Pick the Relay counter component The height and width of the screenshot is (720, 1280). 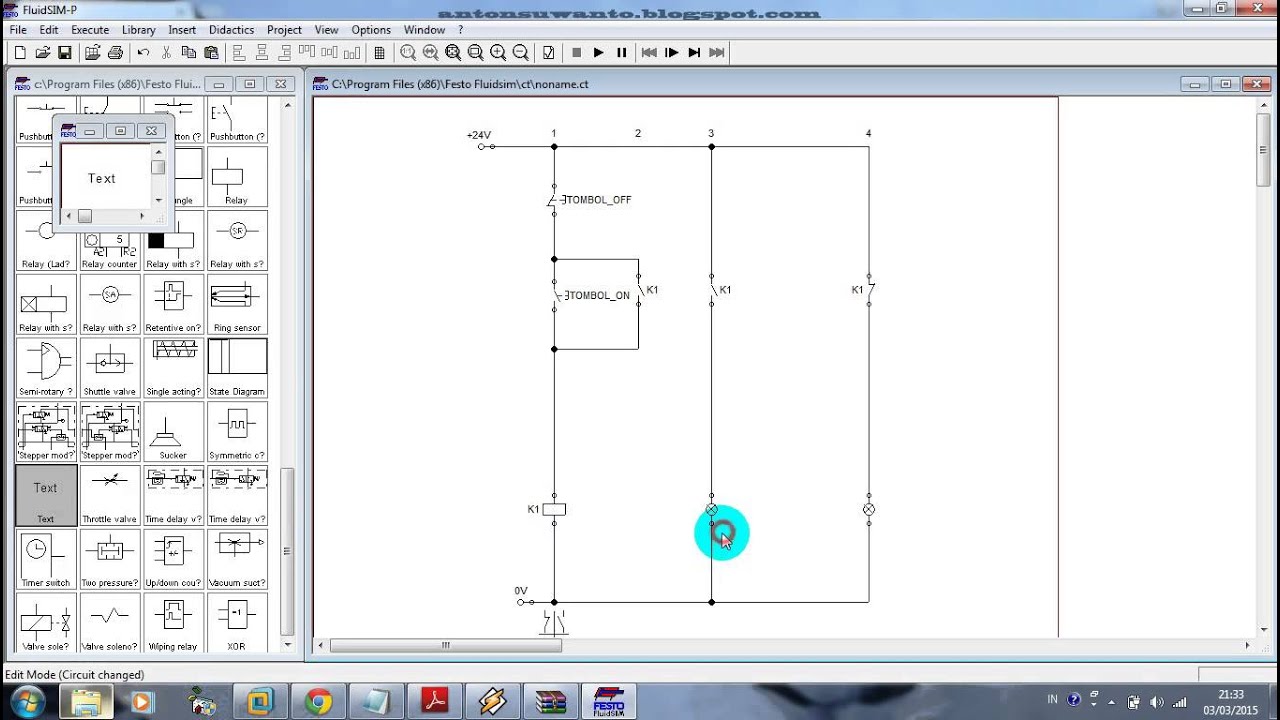pyautogui.click(x=109, y=240)
